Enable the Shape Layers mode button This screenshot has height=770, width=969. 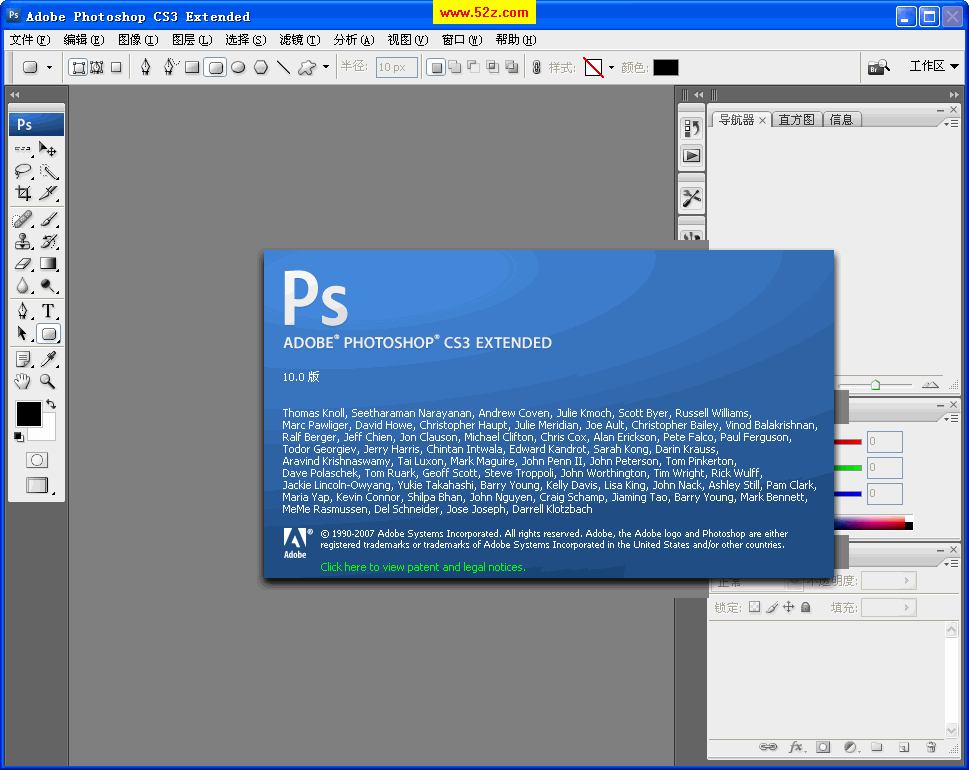[x=78, y=68]
